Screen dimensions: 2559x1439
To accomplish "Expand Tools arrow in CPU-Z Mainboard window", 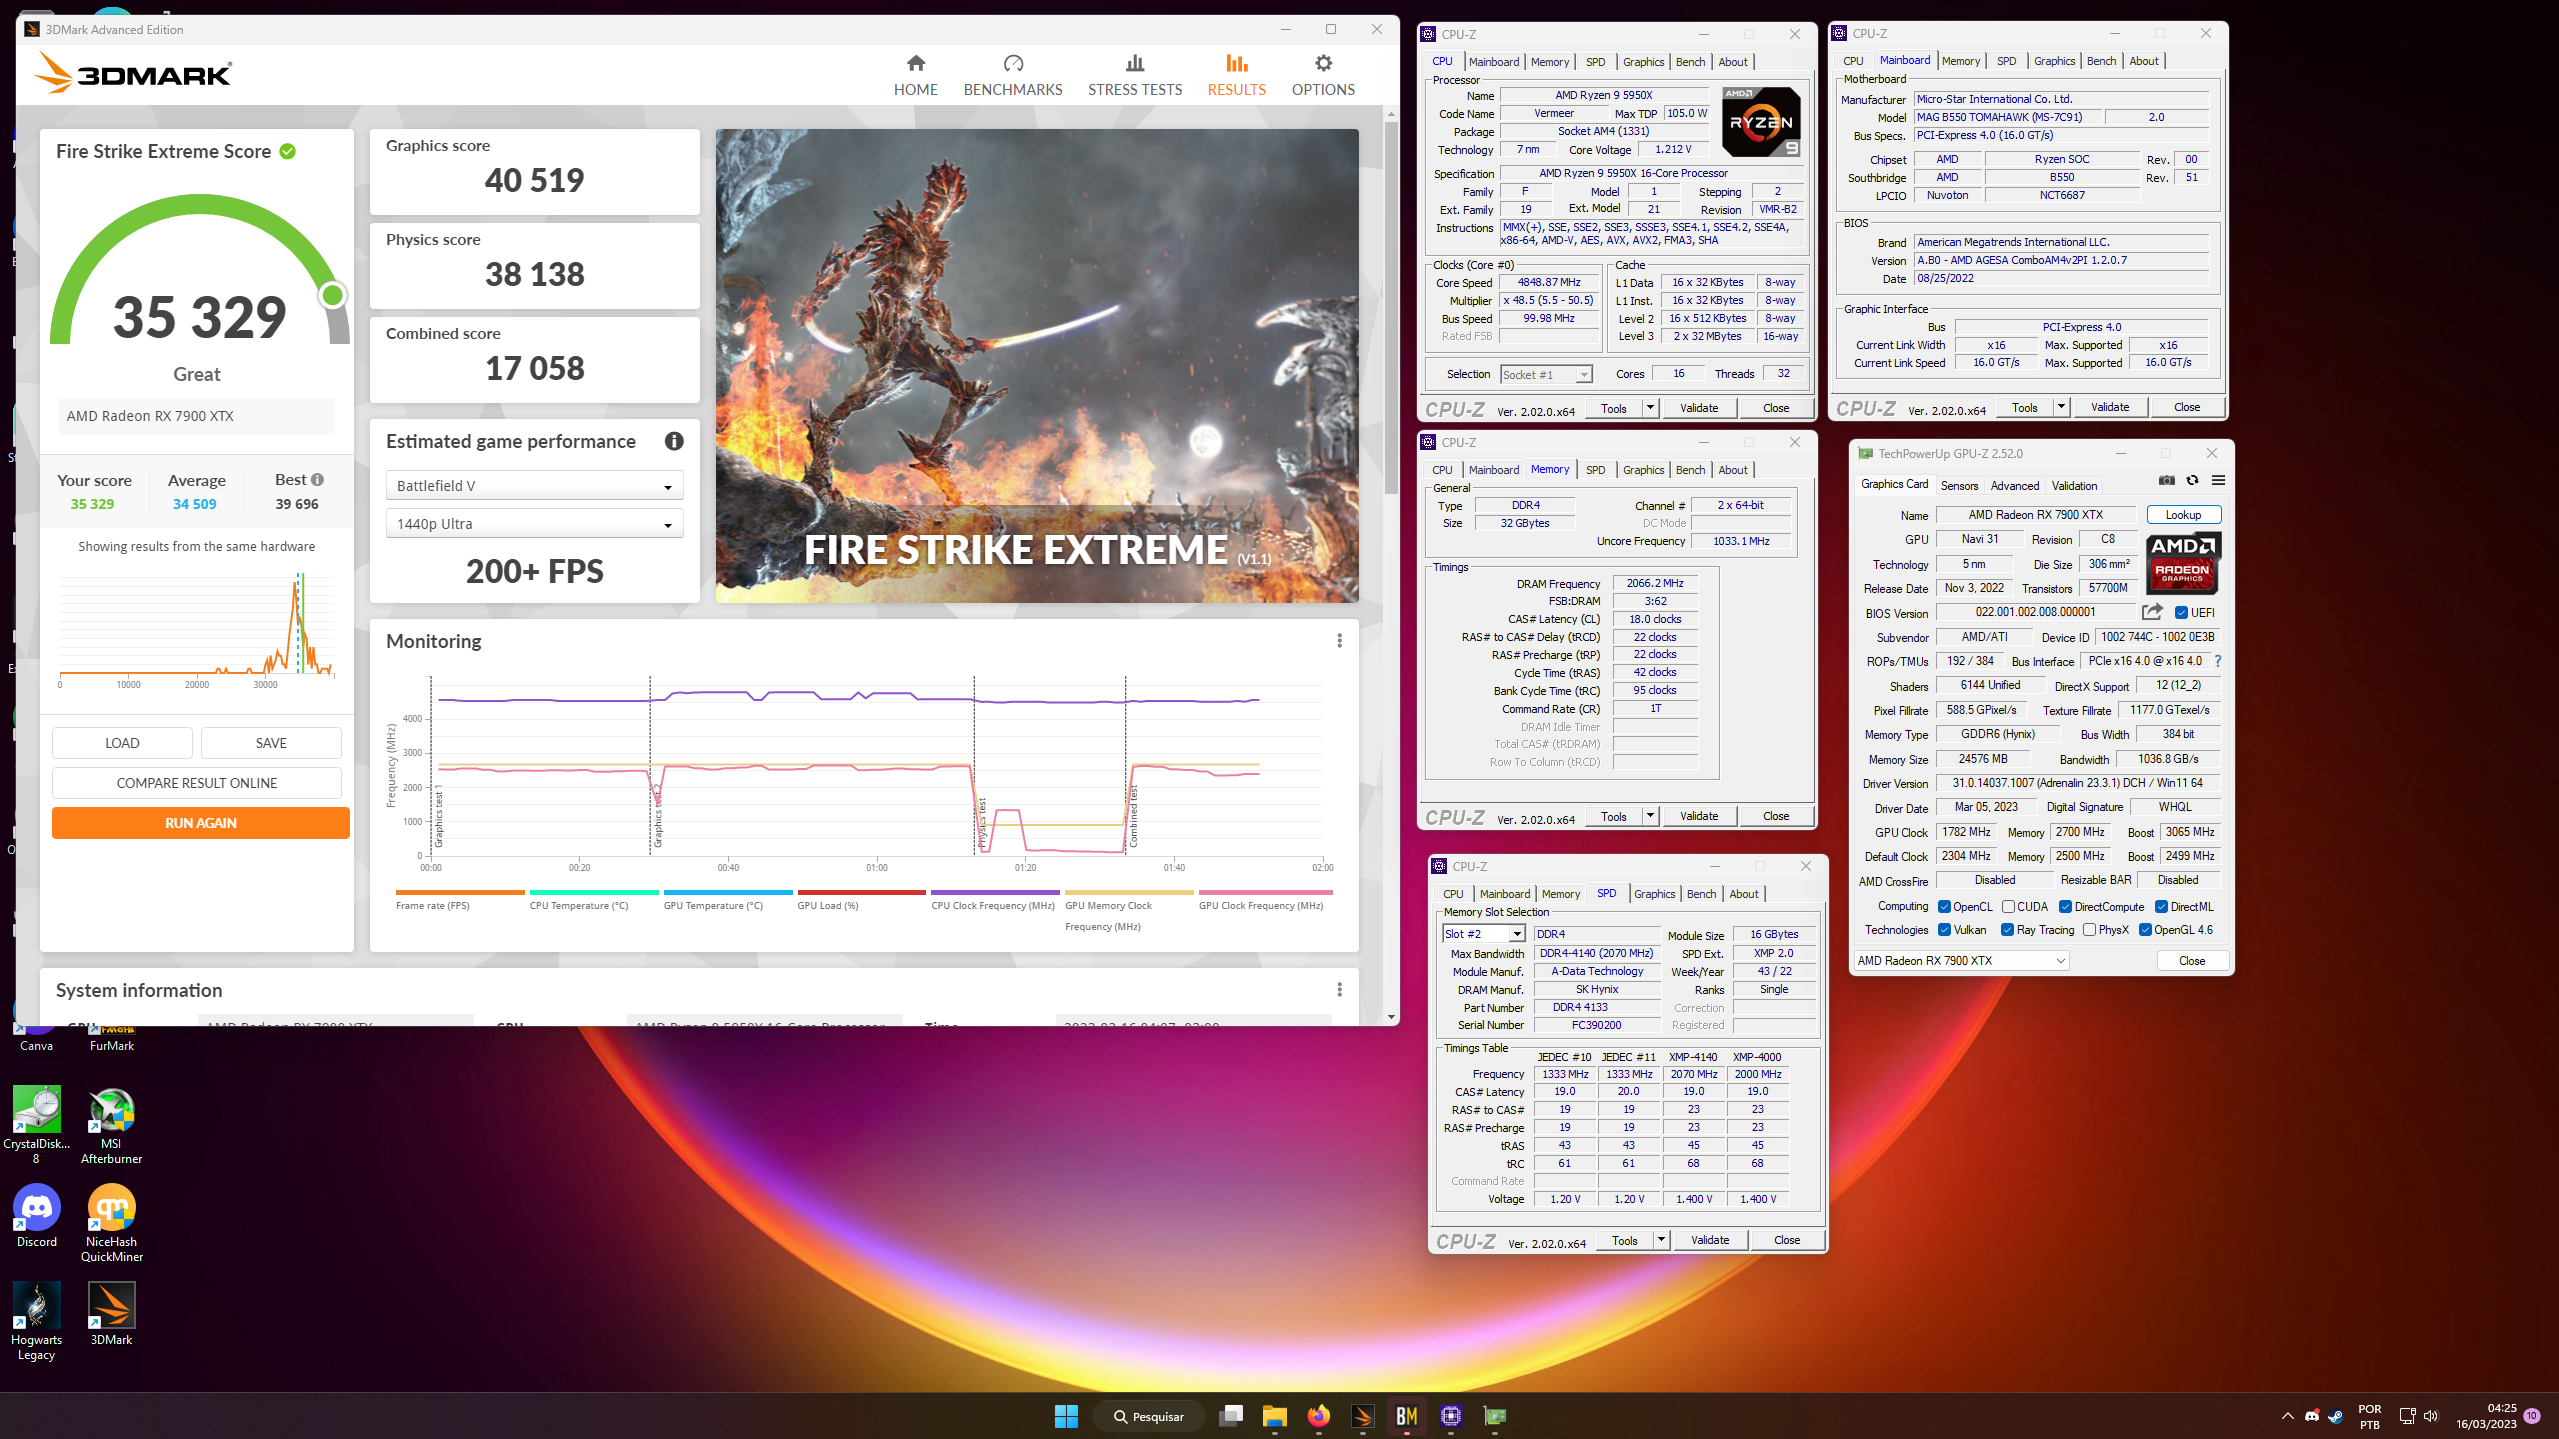I will (x=2061, y=407).
